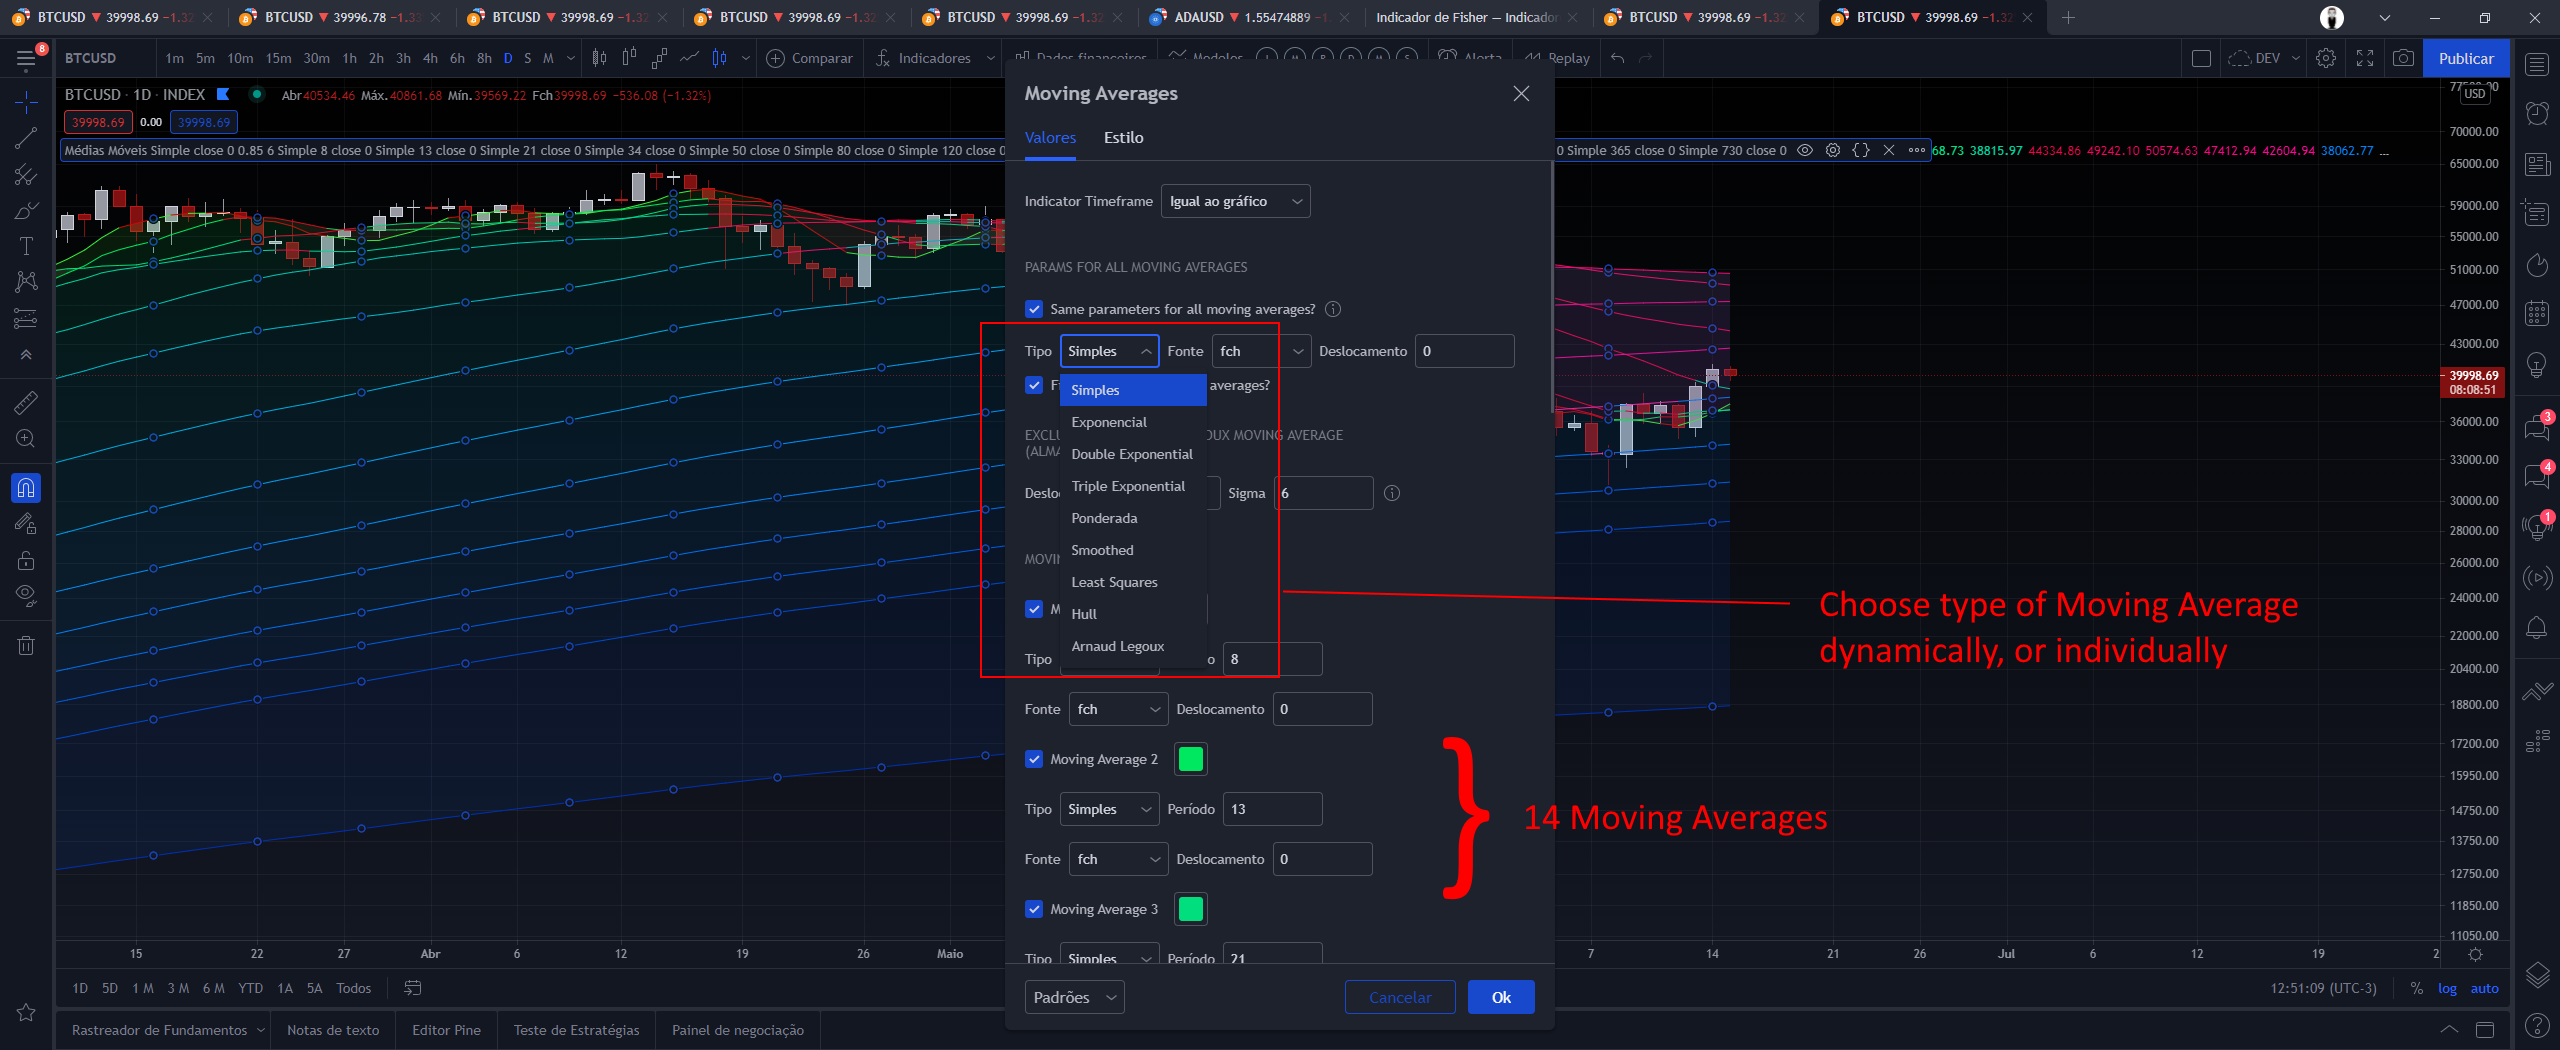2560x1050 pixels.
Task: Take a chart snapshot with camera icon
Action: click(2403, 58)
